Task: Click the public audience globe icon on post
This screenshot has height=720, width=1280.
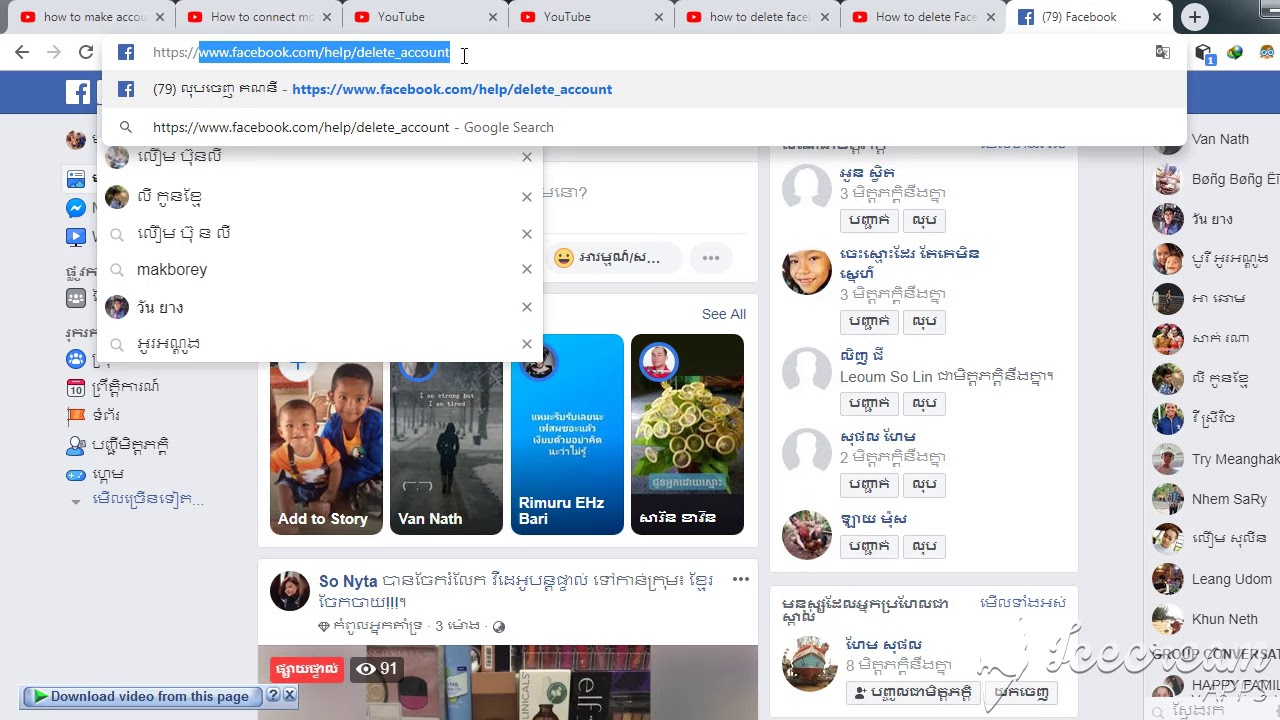Action: 499,626
